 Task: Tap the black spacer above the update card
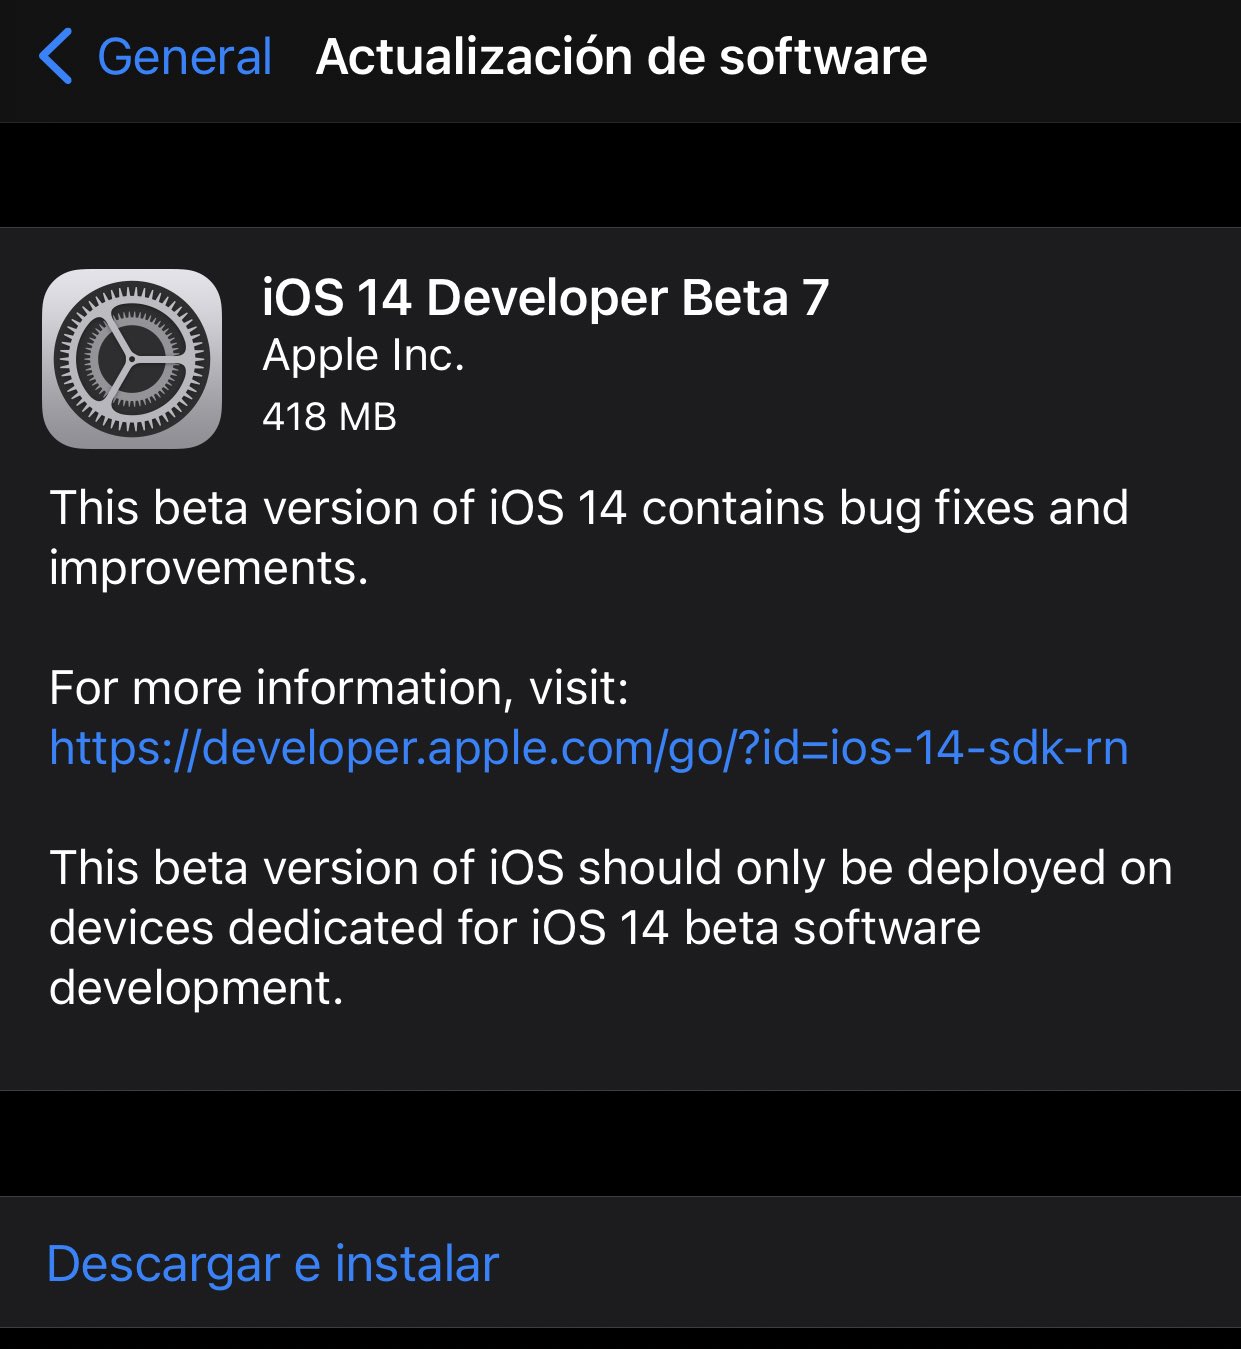point(620,175)
